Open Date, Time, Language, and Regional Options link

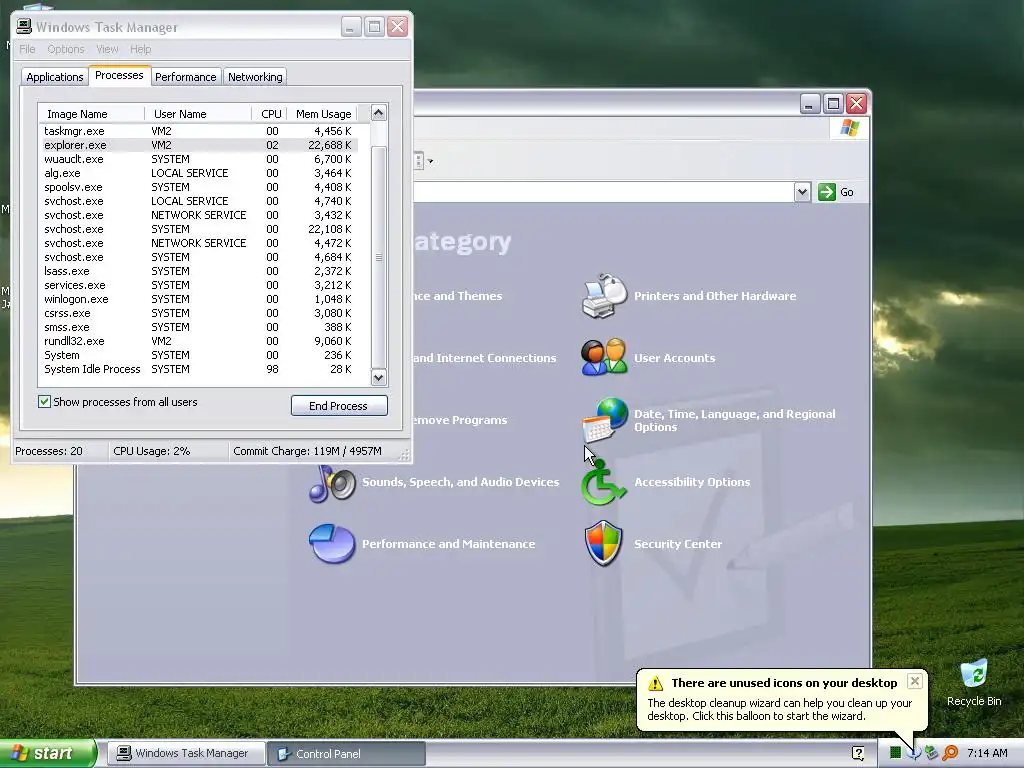tap(735, 420)
